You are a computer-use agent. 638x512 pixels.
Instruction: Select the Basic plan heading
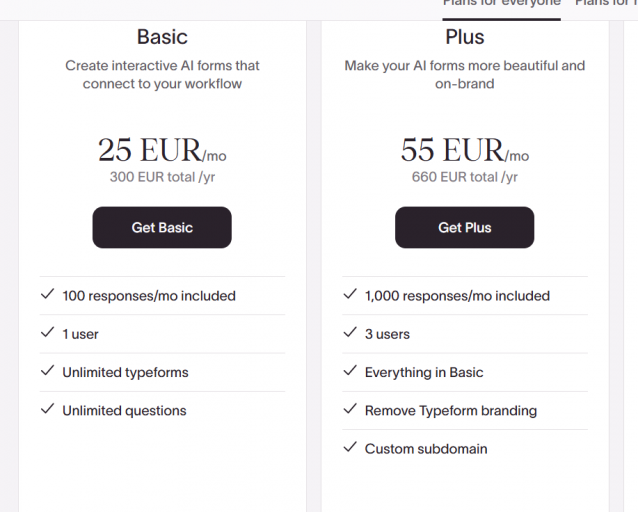162,37
